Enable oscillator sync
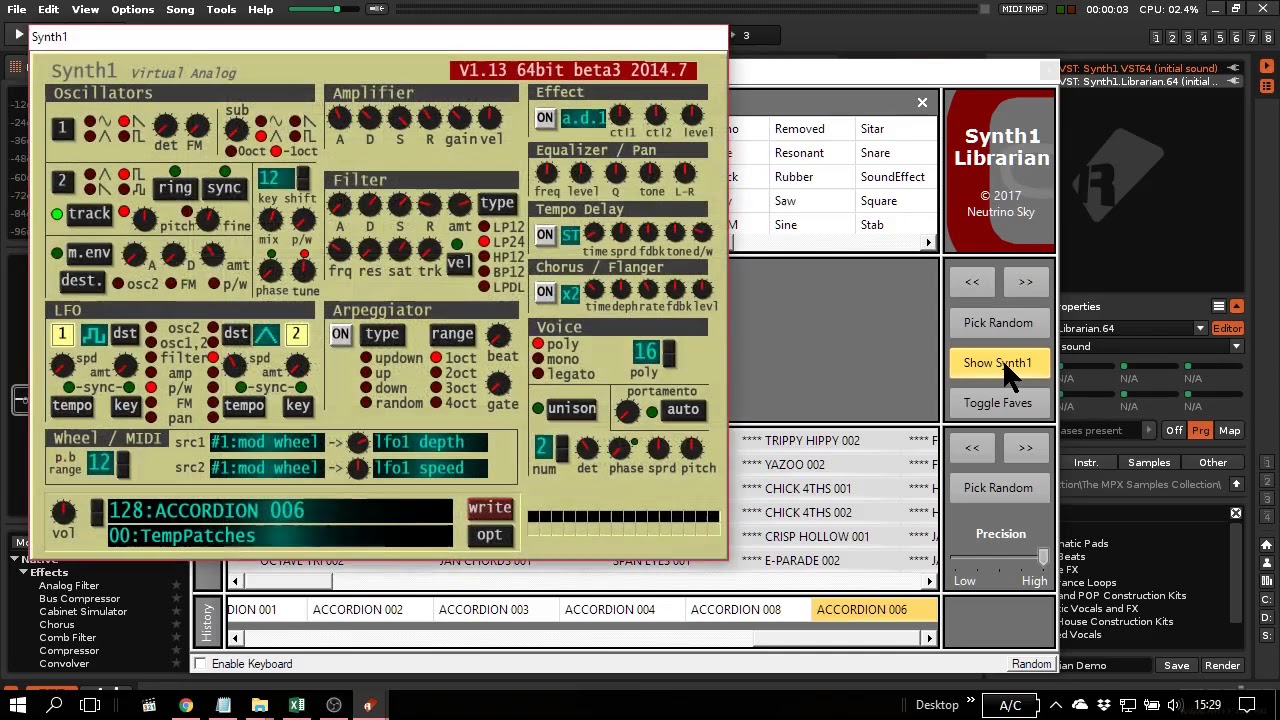 click(224, 188)
